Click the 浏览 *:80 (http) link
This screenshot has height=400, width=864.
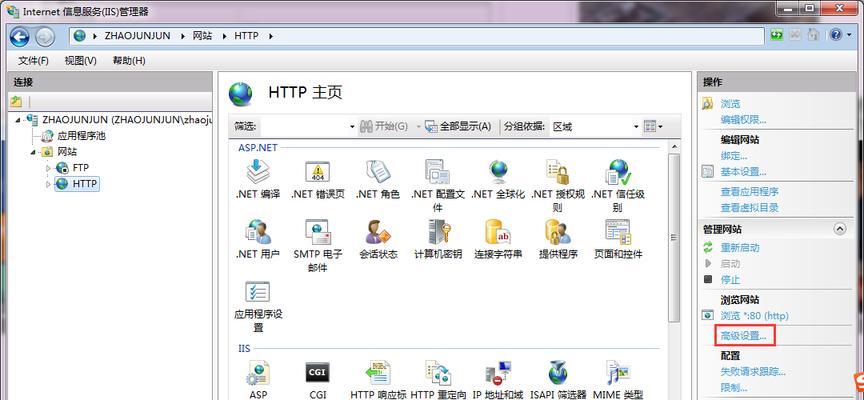tap(754, 316)
